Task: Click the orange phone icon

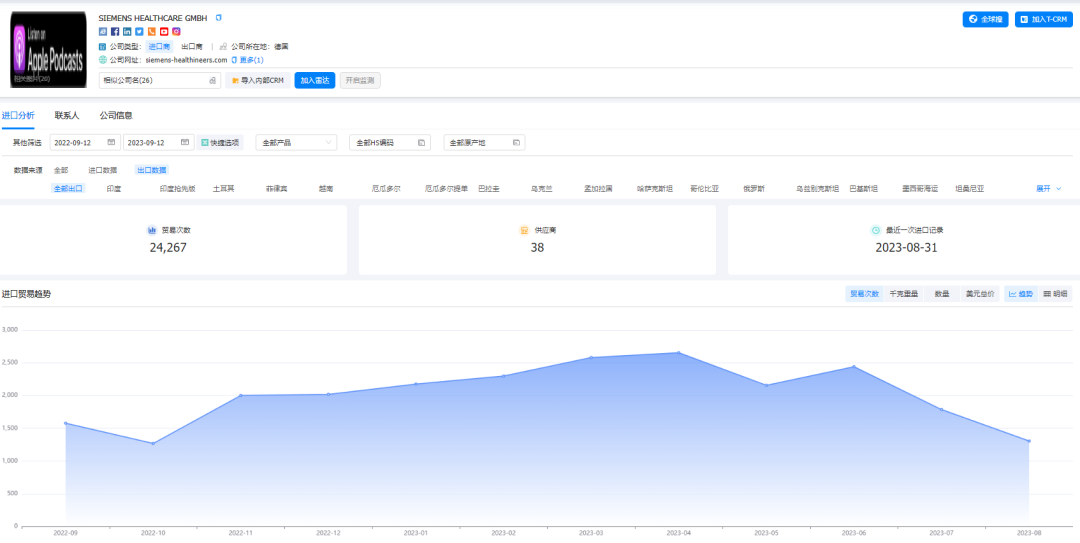Action: [152, 32]
